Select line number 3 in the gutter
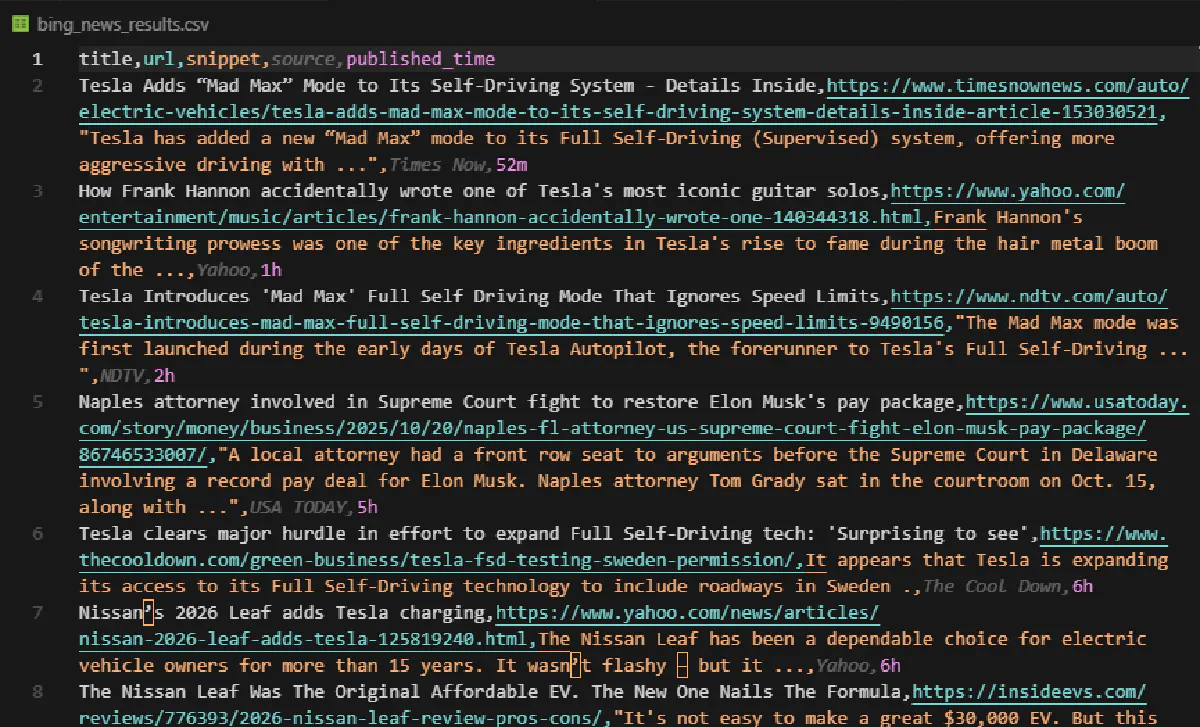This screenshot has height=727, width=1200. click(37, 191)
